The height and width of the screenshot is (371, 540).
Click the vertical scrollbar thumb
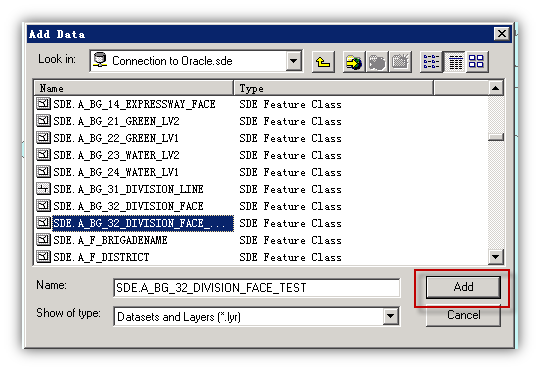pyautogui.click(x=496, y=137)
